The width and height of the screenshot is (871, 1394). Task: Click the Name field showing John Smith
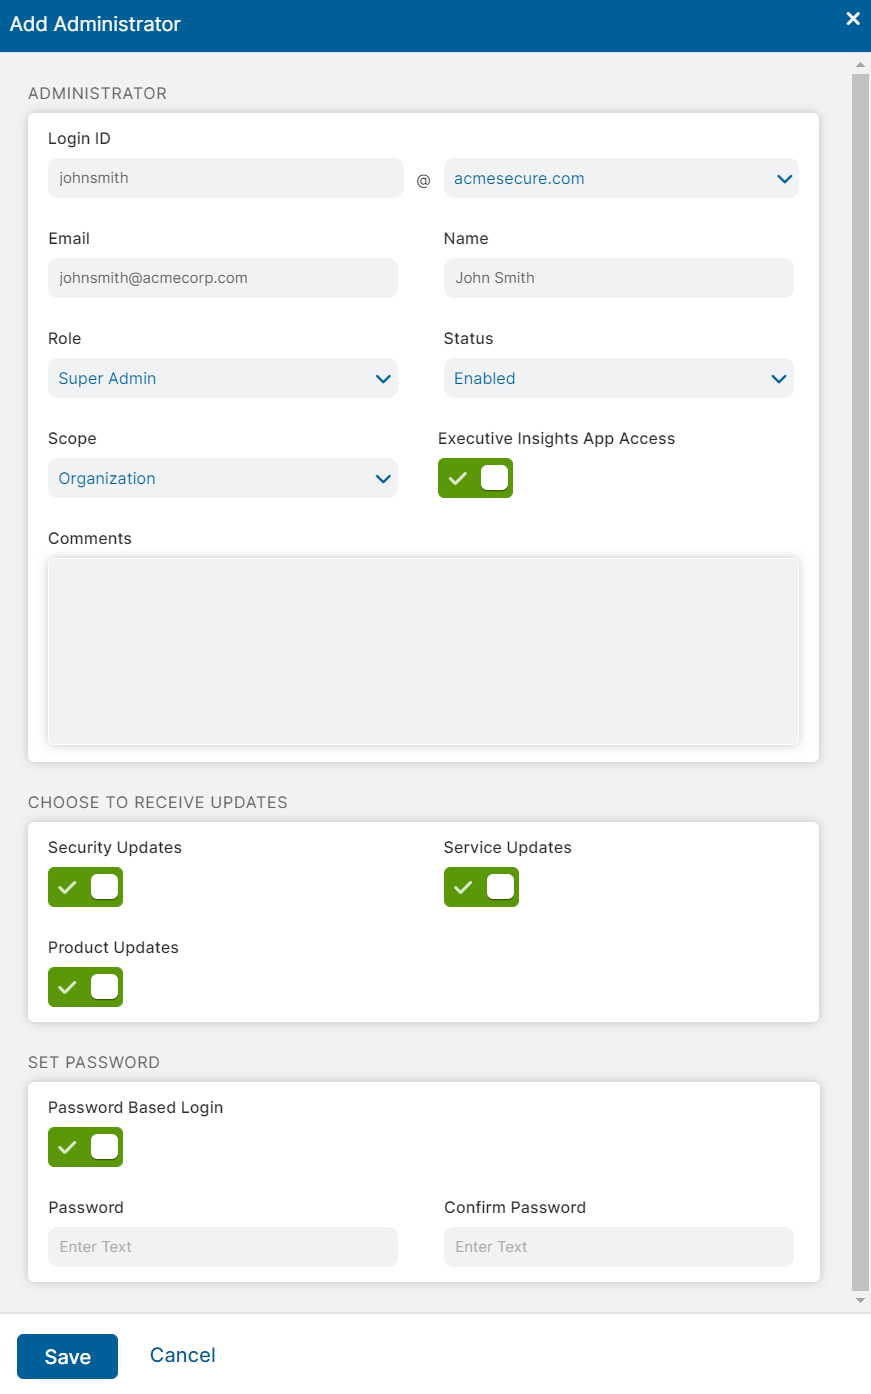tap(618, 278)
